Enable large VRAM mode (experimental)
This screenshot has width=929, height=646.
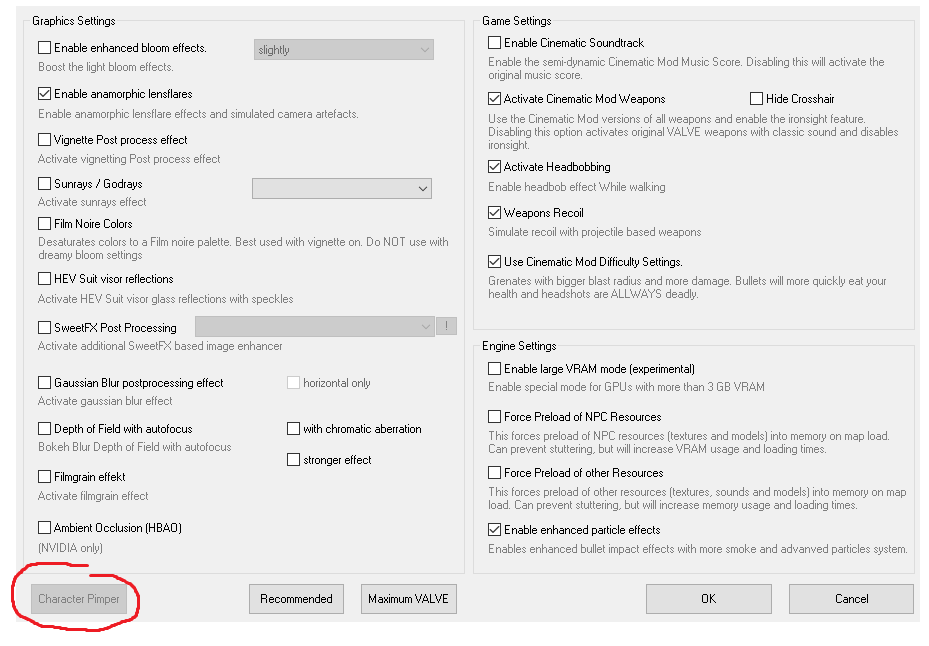tap(495, 370)
